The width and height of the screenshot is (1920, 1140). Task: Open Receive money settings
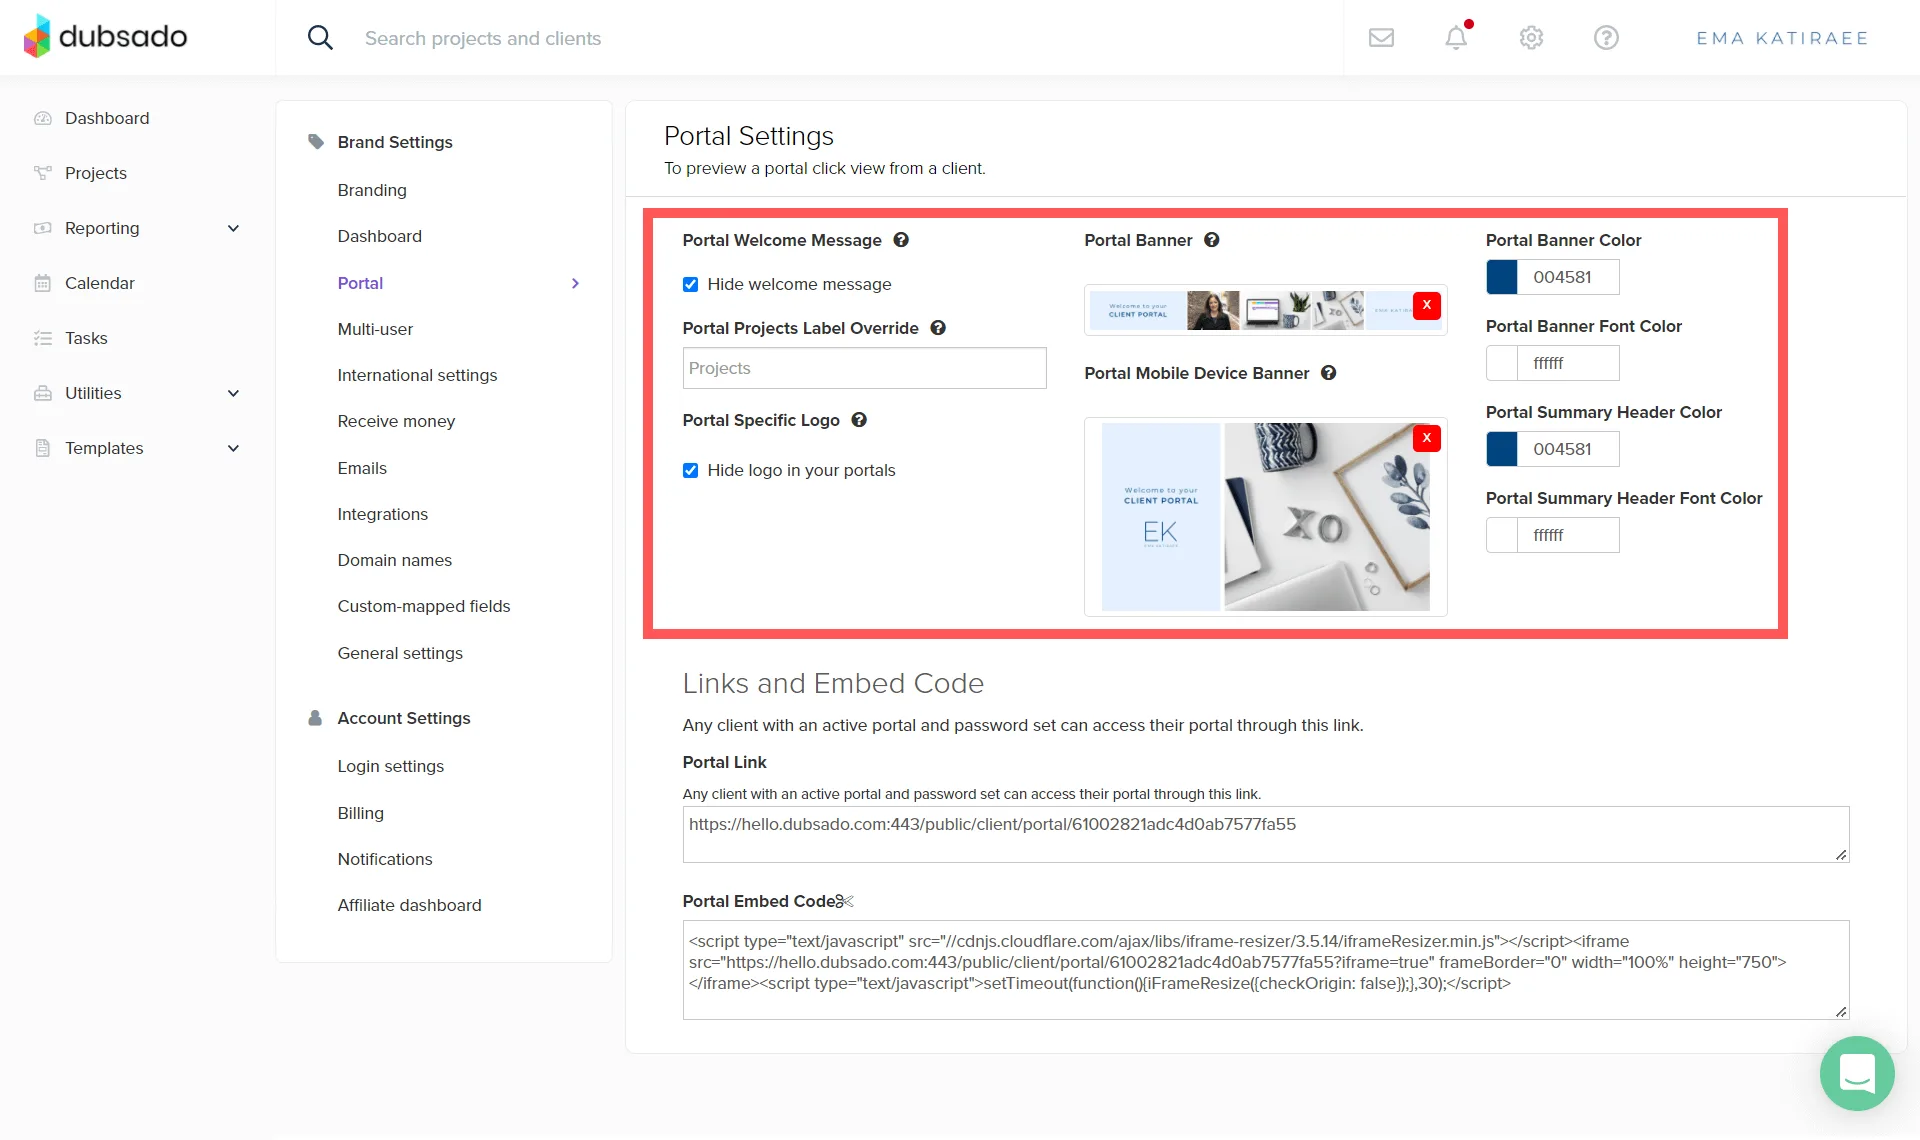click(x=396, y=421)
